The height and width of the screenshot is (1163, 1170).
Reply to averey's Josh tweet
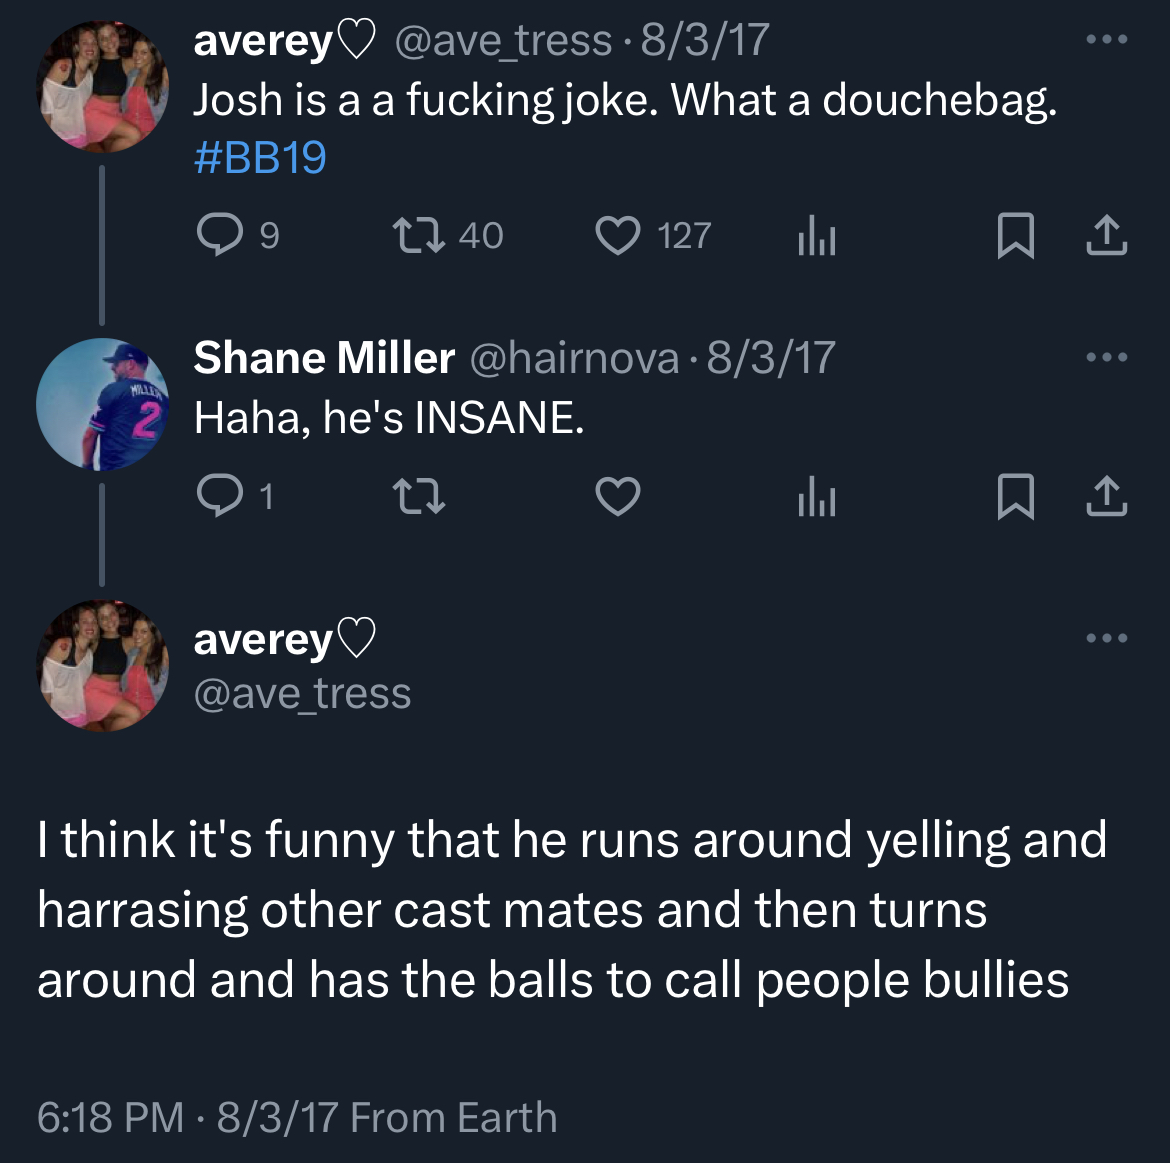[219, 235]
